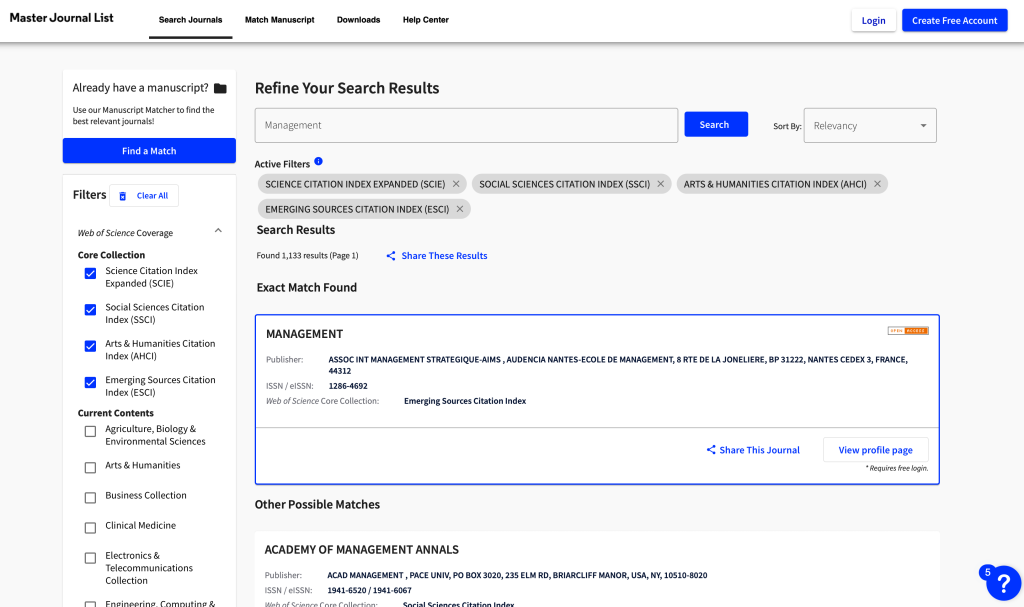View profile page for MANAGEMENT journal

pyautogui.click(x=876, y=450)
